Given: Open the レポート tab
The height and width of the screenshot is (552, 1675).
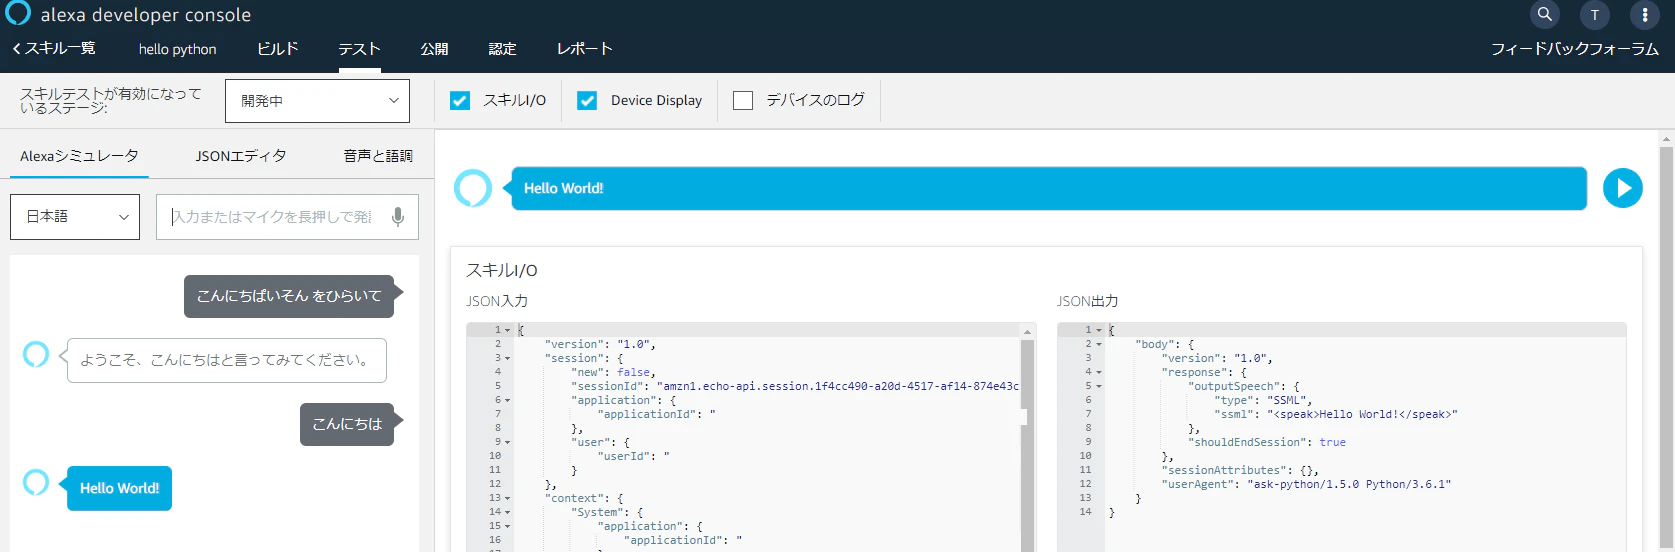Looking at the screenshot, I should [584, 48].
